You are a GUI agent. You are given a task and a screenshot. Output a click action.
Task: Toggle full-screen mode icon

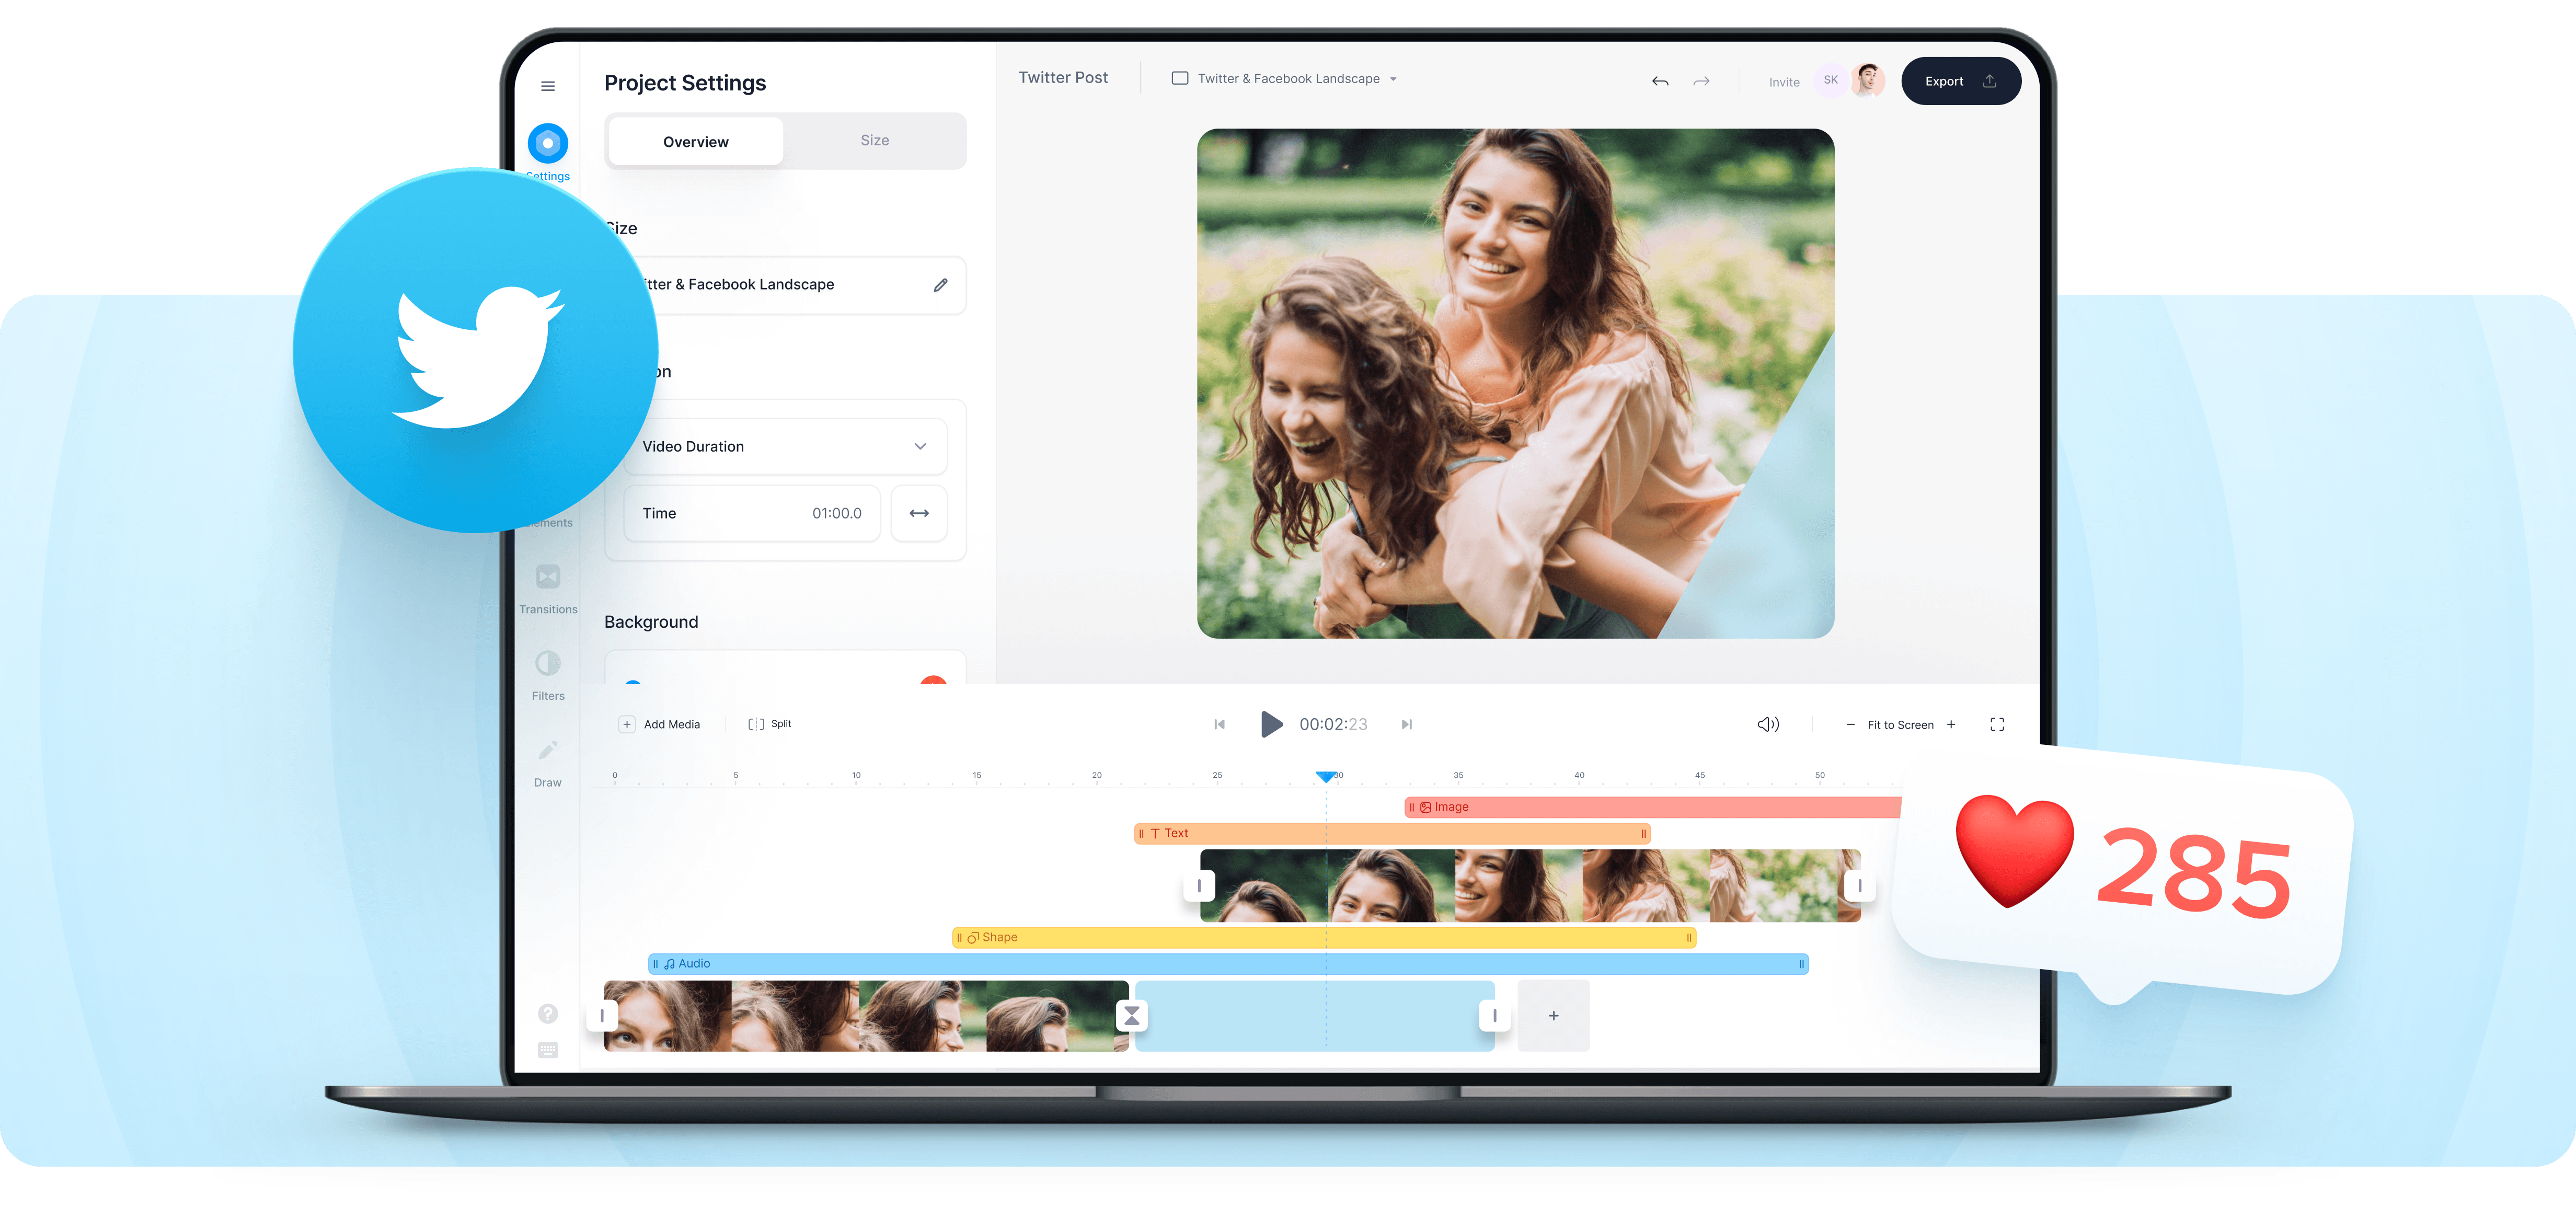pos(2001,725)
